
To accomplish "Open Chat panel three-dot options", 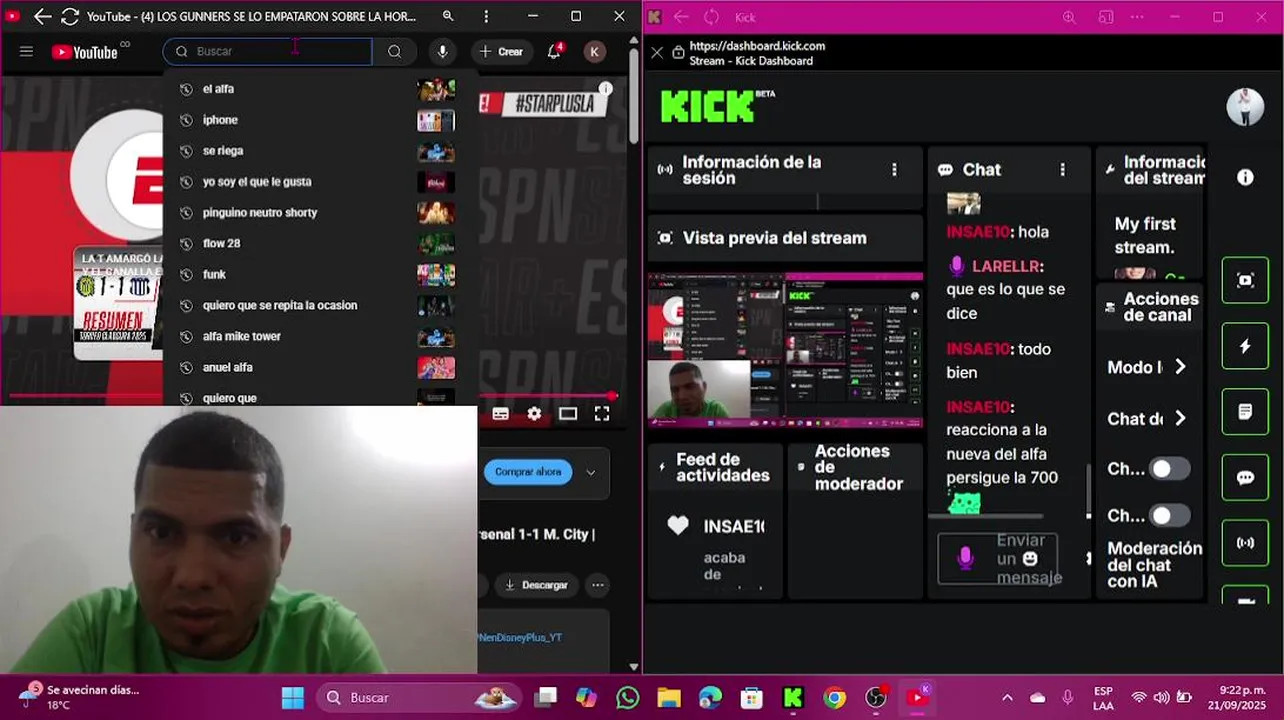I will 1062,170.
